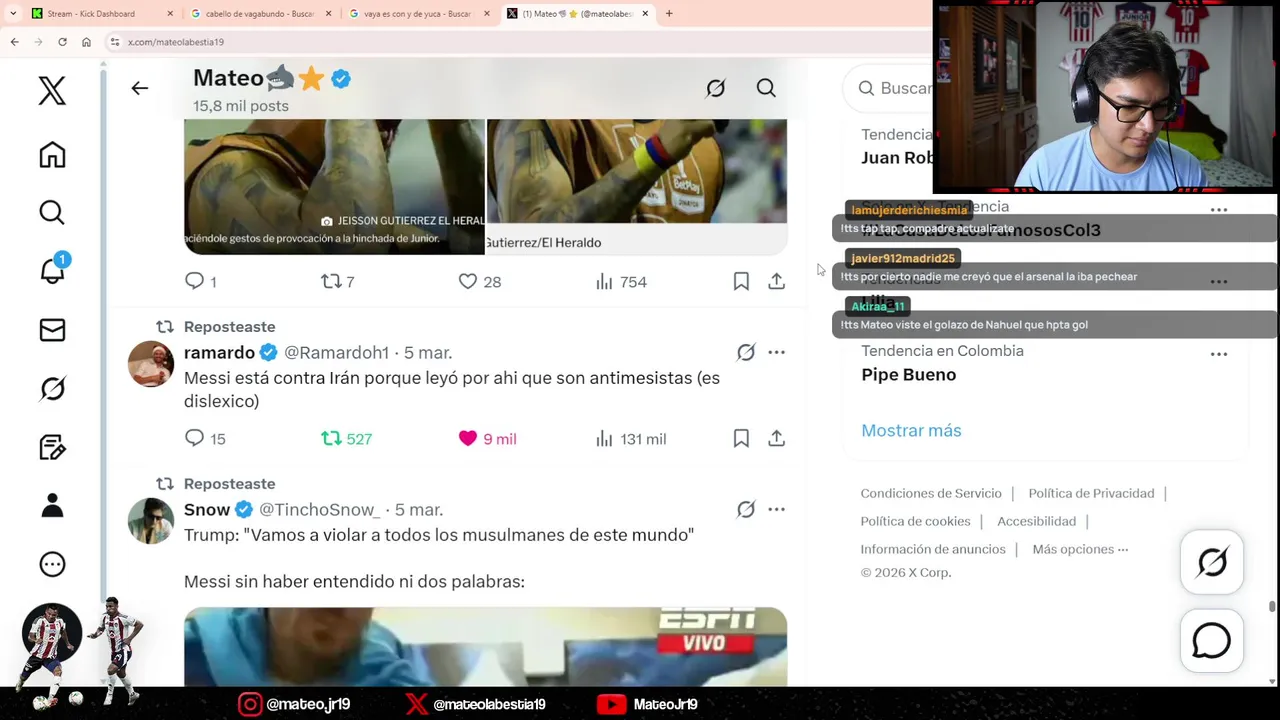Open the X home logo in sidebar
The height and width of the screenshot is (720, 1280).
tap(52, 91)
